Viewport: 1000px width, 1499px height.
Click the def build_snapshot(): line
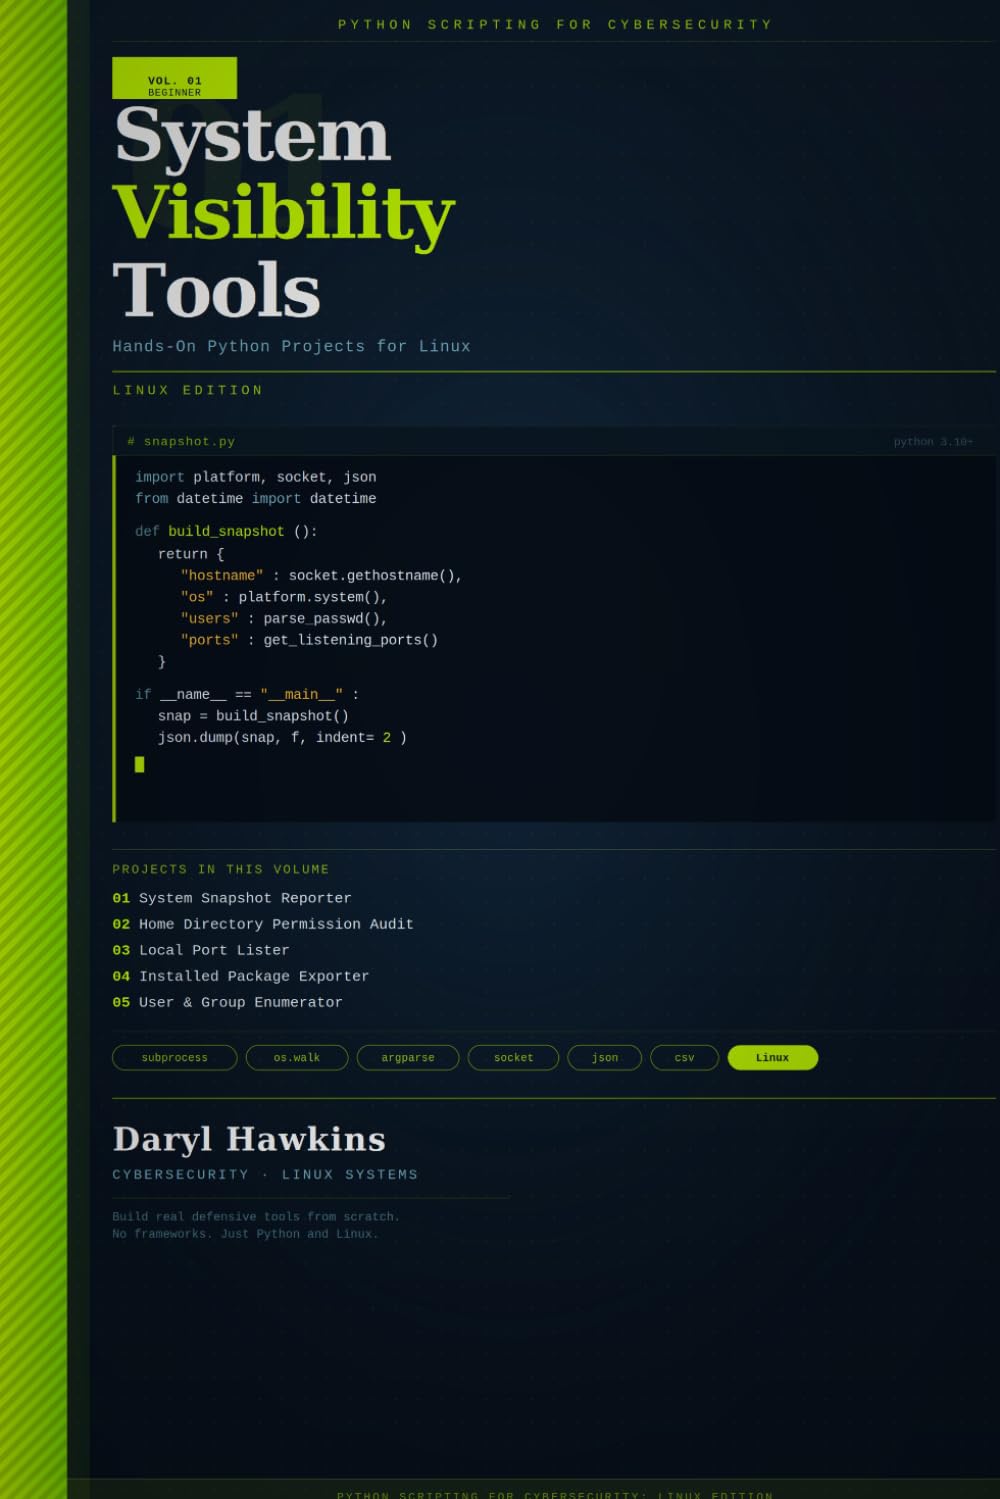pyautogui.click(x=226, y=531)
